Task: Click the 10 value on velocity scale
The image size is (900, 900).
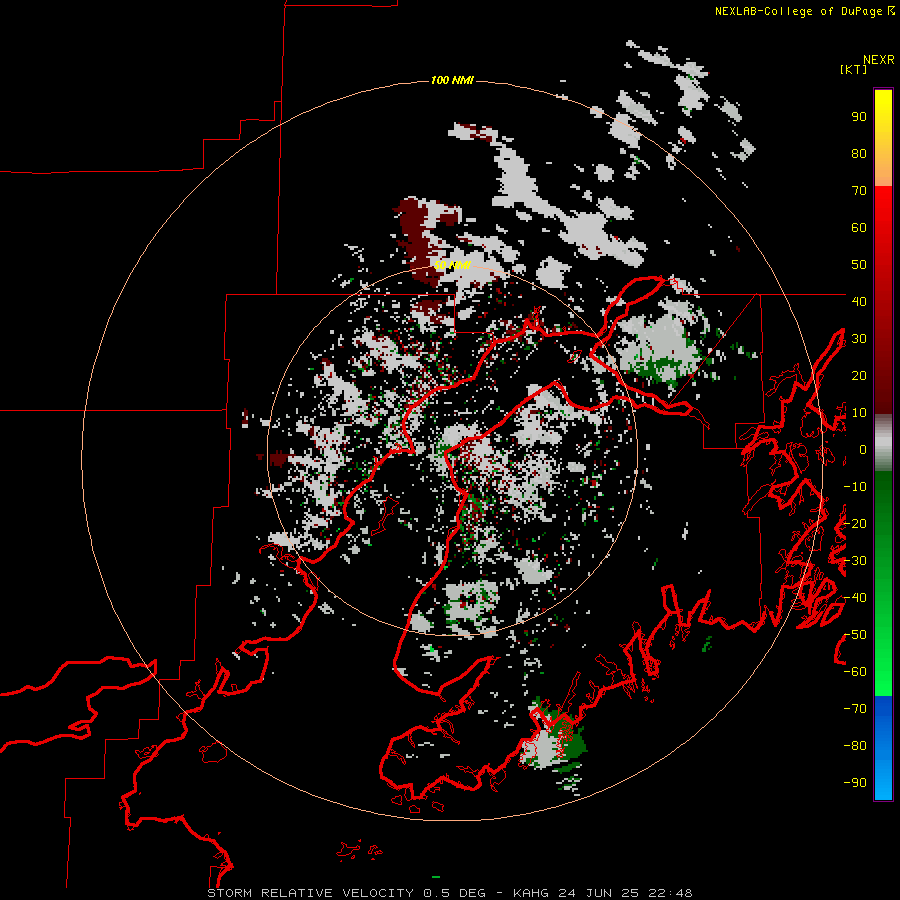Action: pos(859,413)
